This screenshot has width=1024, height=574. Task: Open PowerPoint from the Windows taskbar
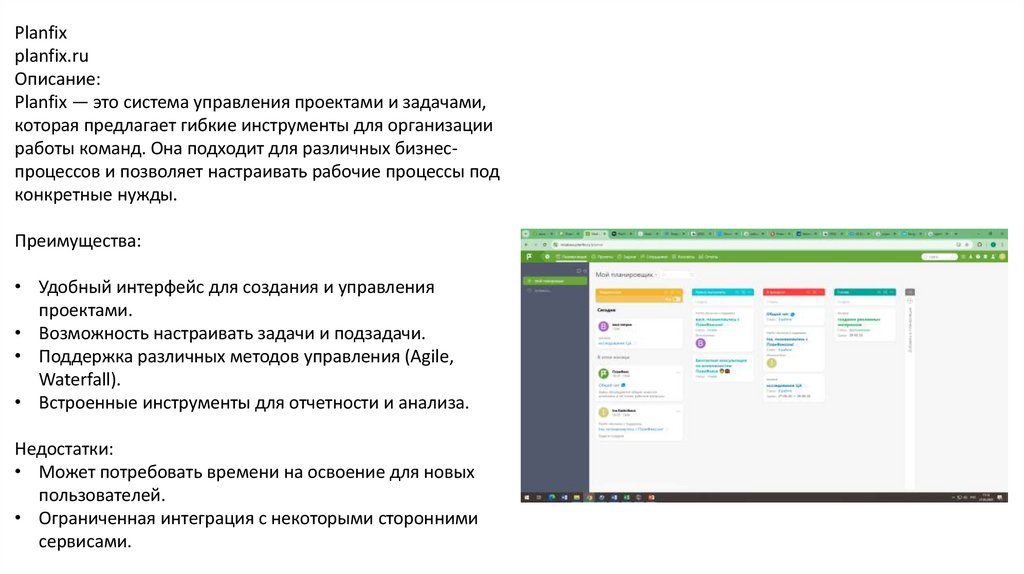[x=651, y=498]
